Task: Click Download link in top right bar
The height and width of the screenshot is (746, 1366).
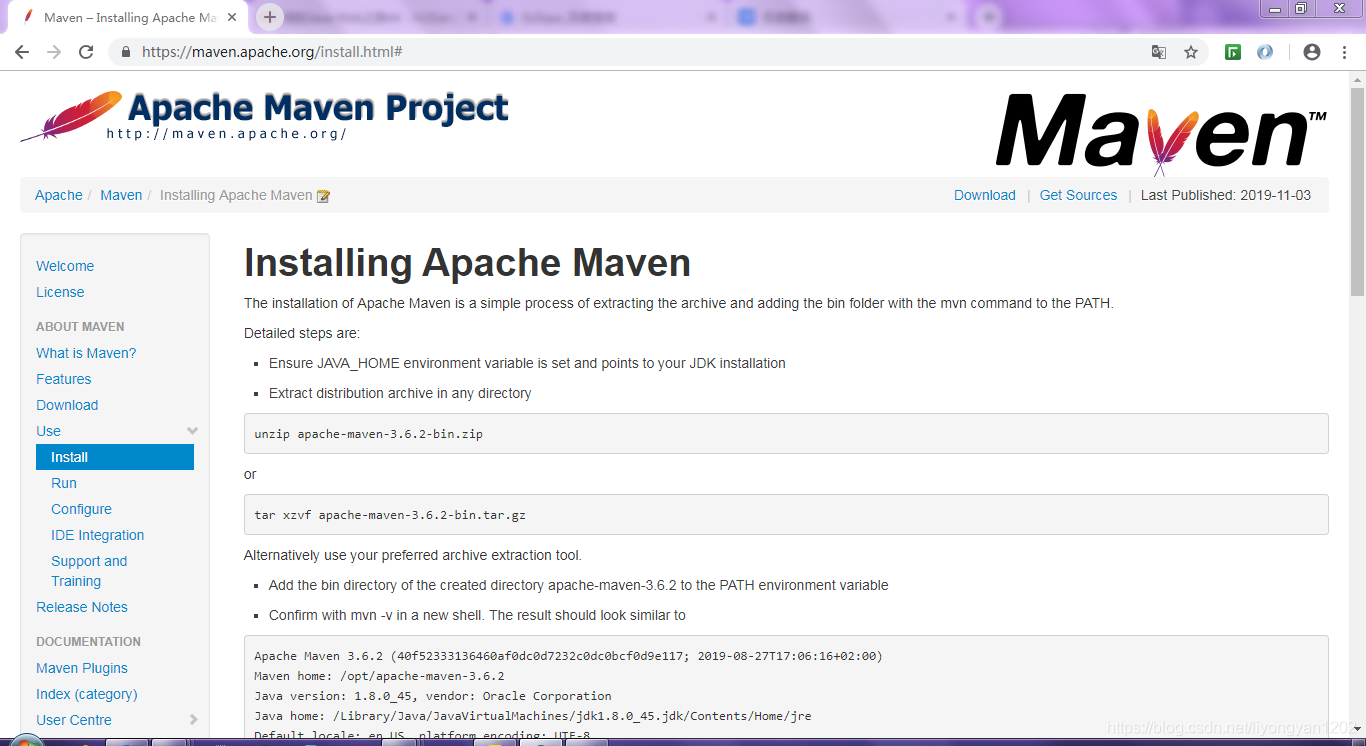Action: point(985,195)
